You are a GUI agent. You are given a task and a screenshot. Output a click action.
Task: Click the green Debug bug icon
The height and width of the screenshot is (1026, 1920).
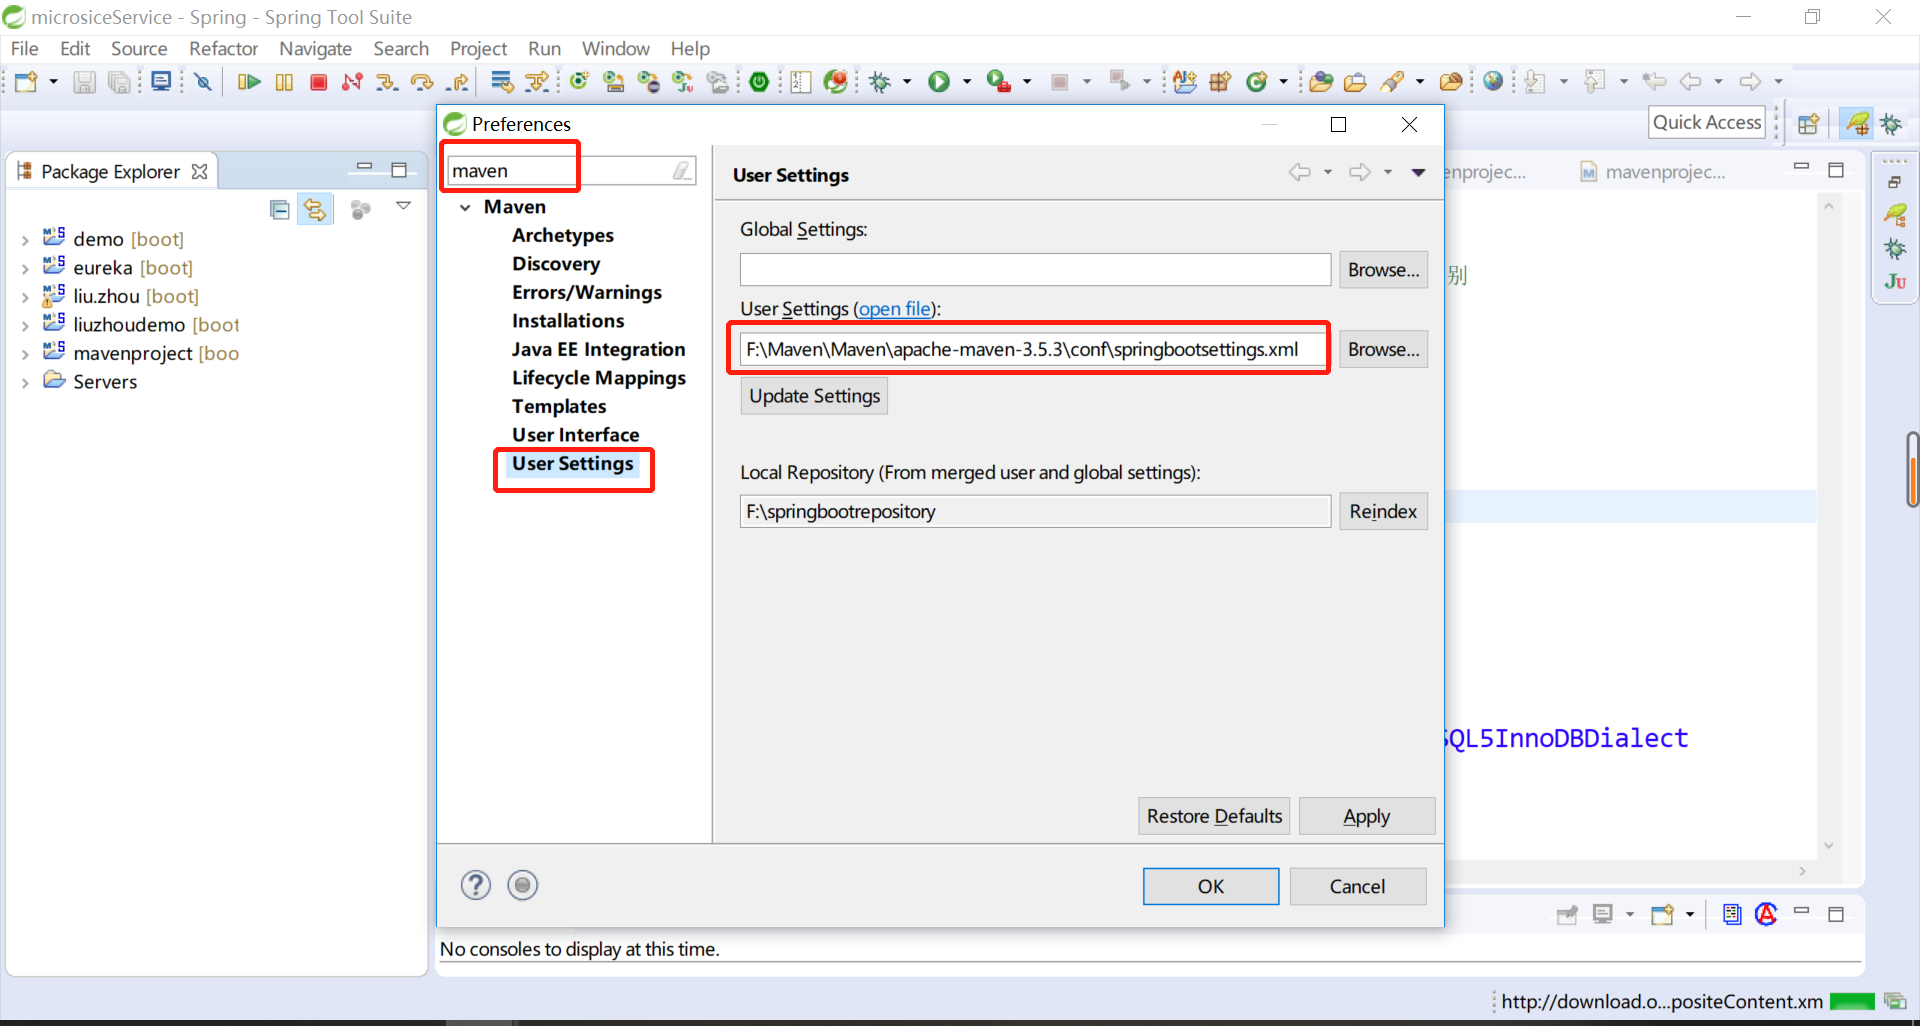point(880,82)
